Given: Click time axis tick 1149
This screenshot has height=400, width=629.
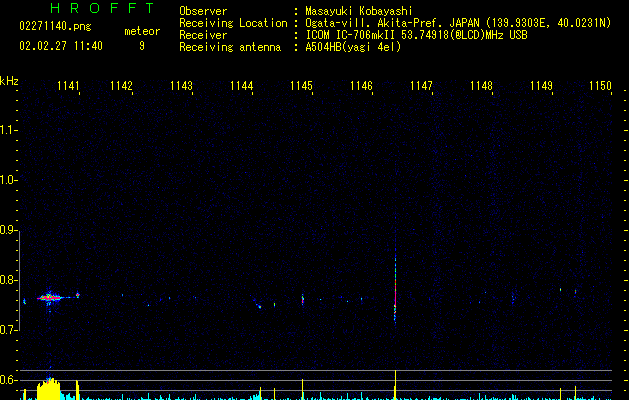Looking at the screenshot, I should (541, 86).
